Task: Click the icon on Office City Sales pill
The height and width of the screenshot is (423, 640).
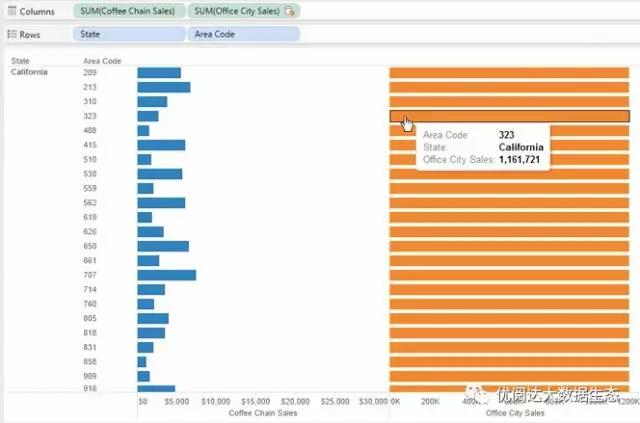Action: 289,12
